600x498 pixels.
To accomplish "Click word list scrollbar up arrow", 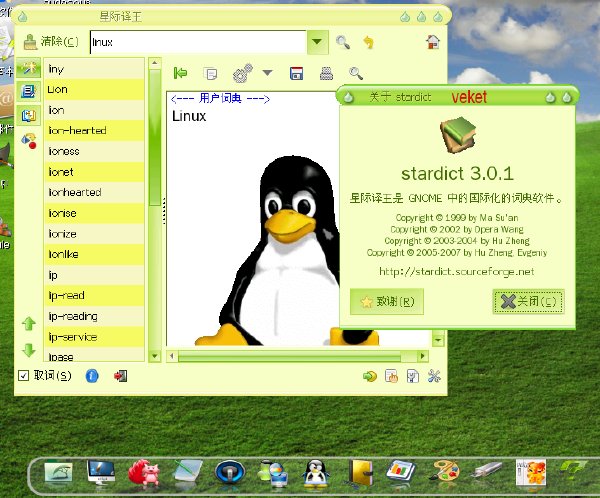I will pyautogui.click(x=155, y=62).
